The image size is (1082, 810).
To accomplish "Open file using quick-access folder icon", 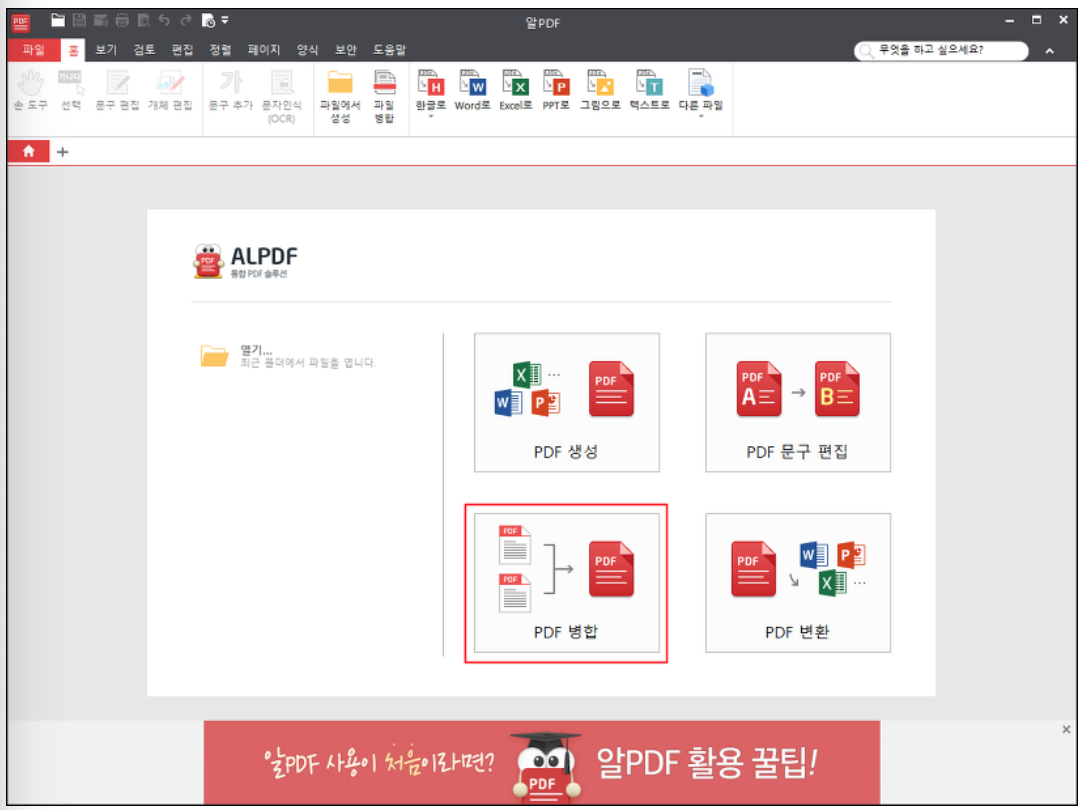I will click(x=58, y=21).
